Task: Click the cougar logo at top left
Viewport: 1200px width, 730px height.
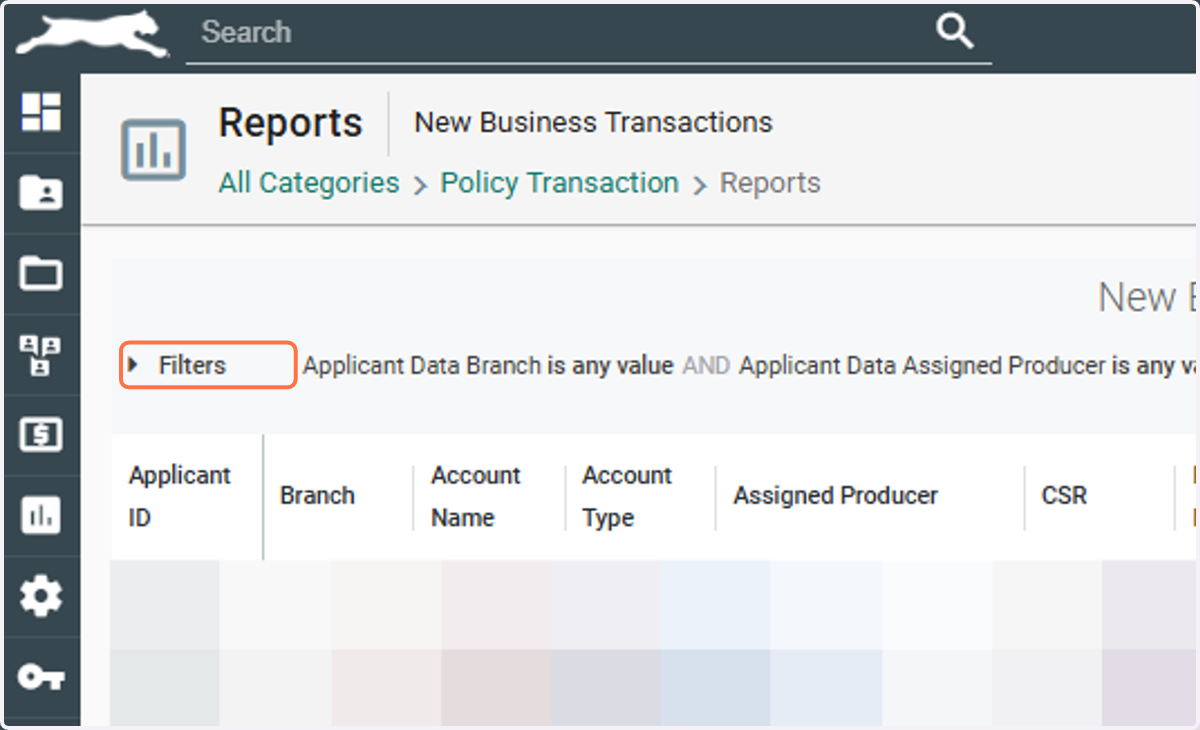Action: (92, 37)
